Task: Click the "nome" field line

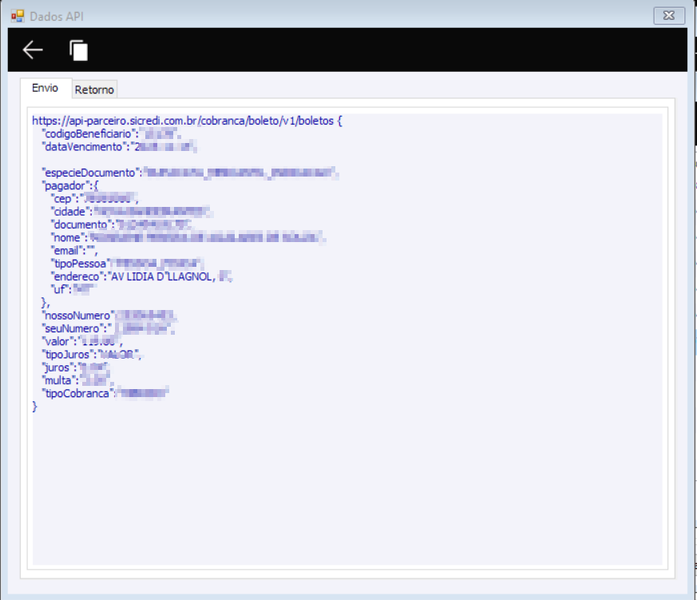Action: tap(188, 237)
